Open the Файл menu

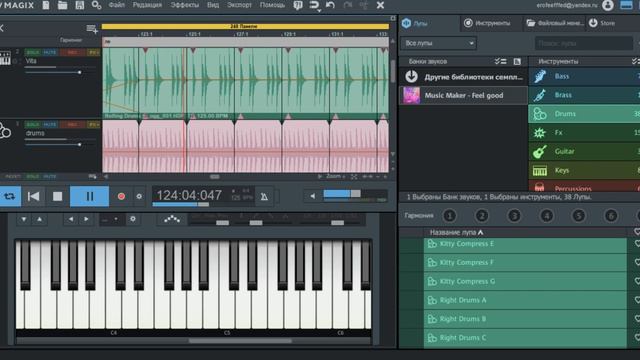click(117, 5)
